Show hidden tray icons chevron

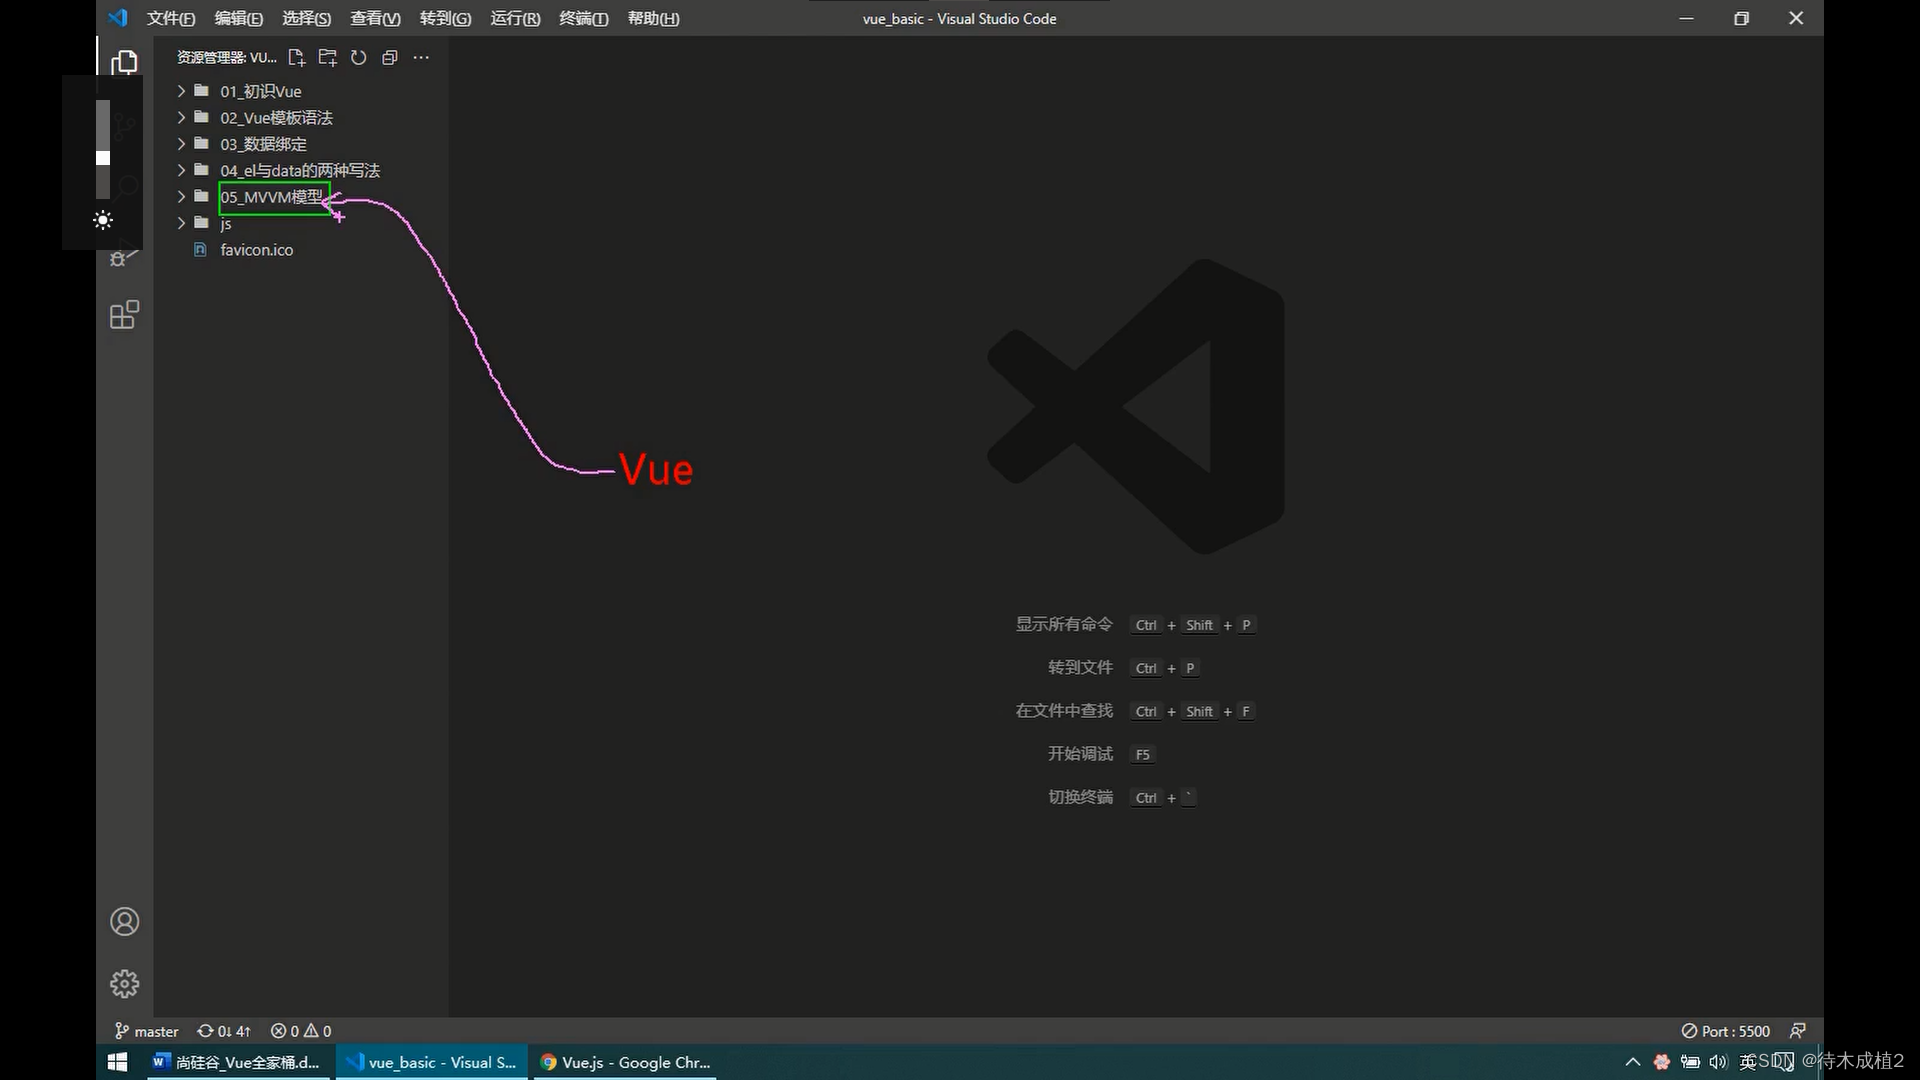[1633, 1062]
